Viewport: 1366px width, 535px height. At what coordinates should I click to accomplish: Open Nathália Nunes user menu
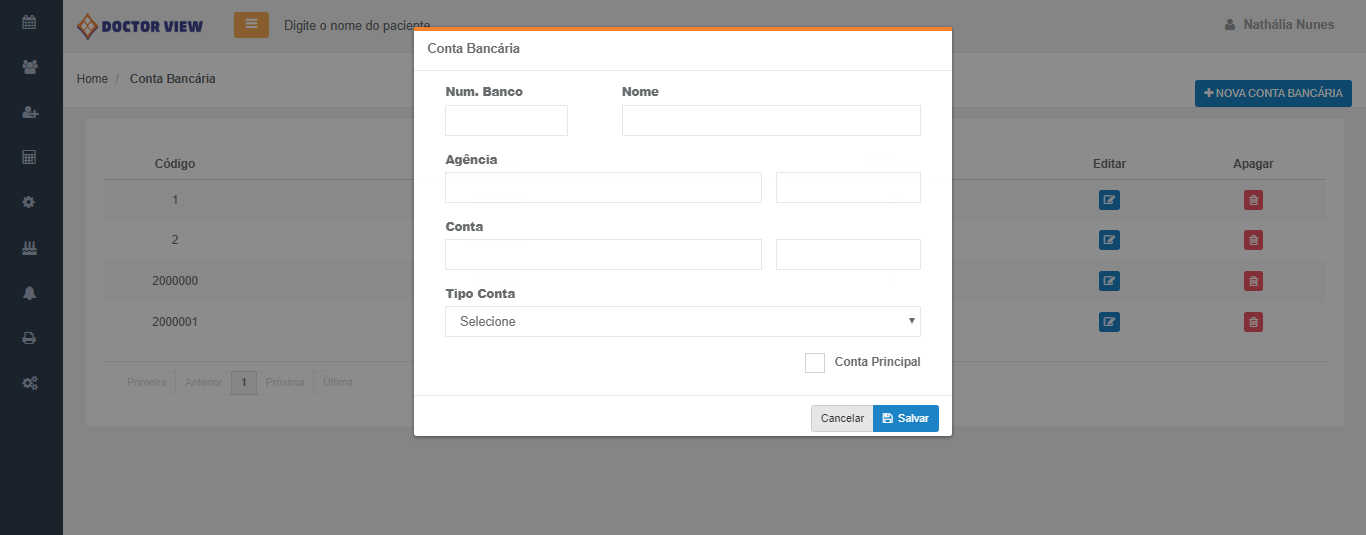(1279, 25)
